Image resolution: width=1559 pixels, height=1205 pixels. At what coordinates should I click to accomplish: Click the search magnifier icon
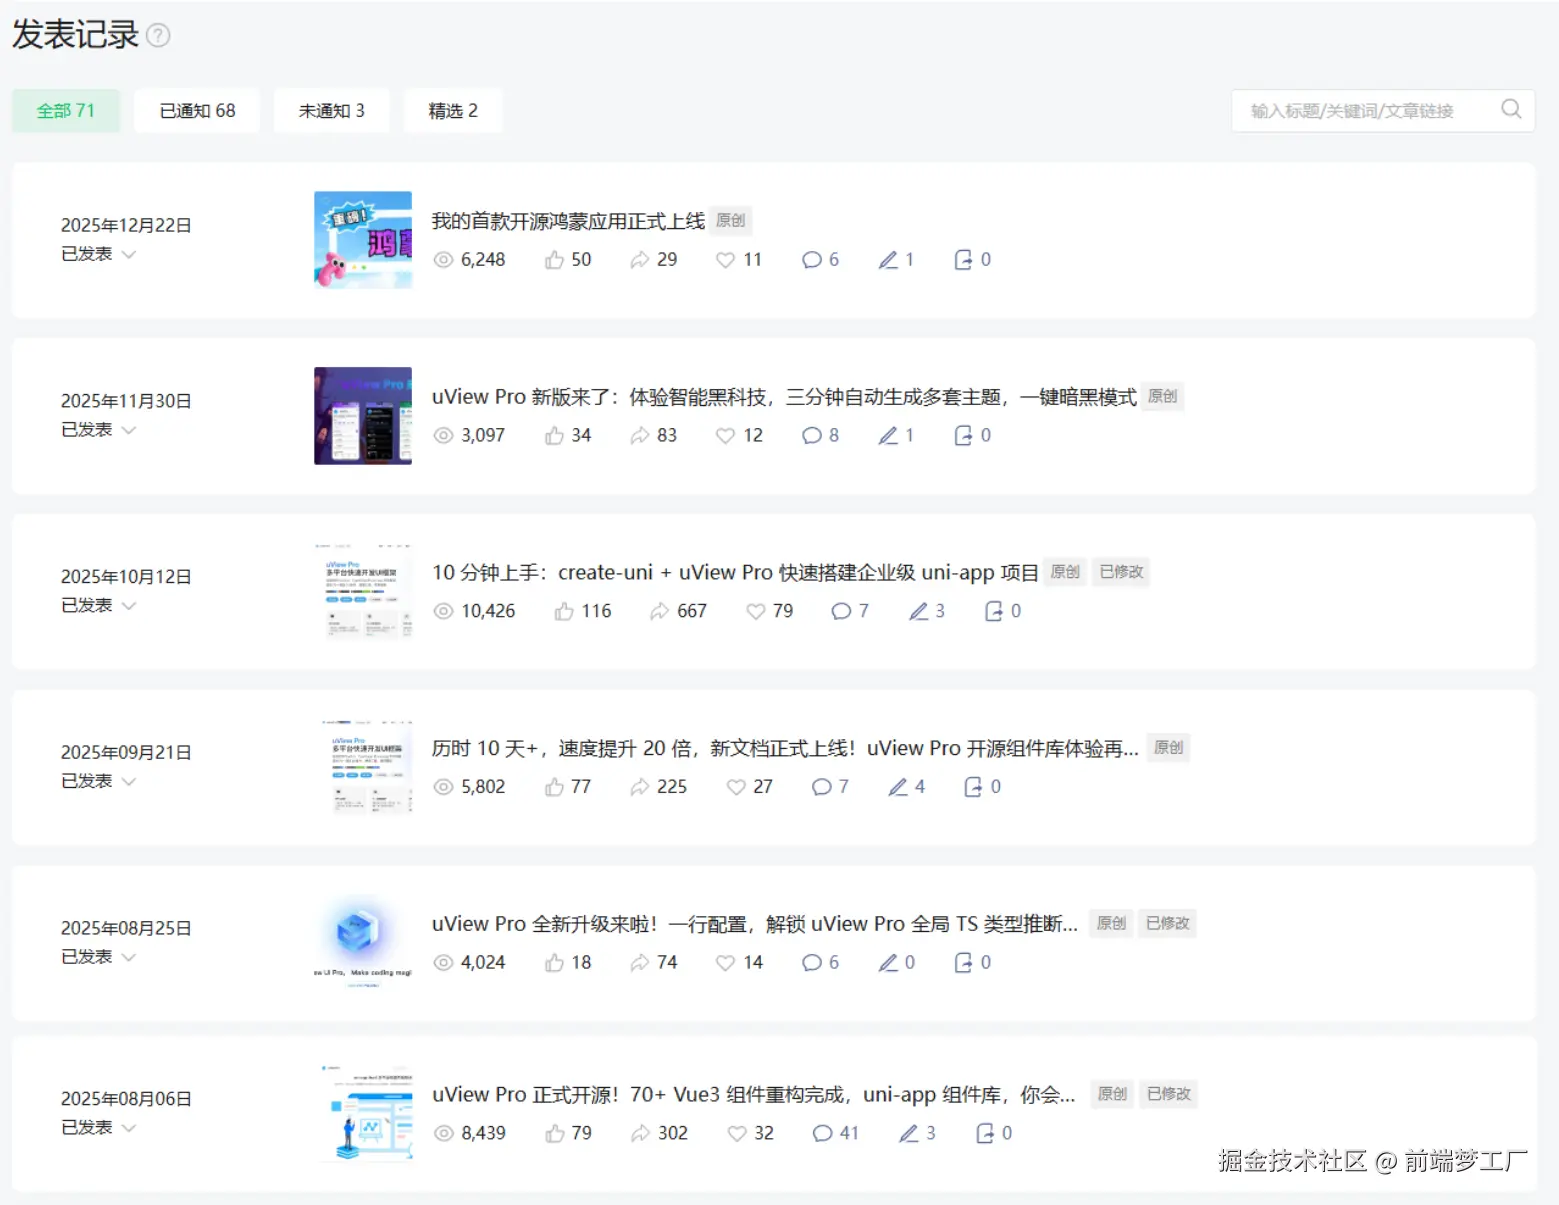click(1511, 109)
